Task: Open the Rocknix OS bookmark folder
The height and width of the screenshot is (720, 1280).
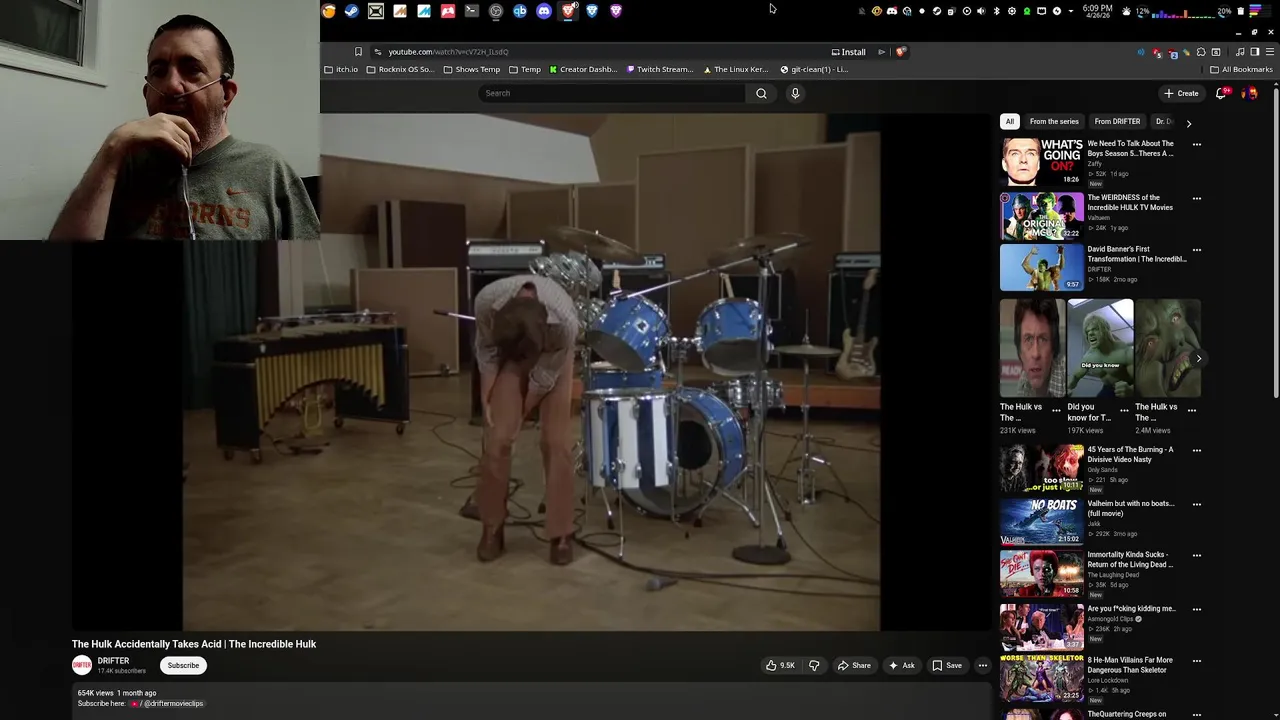Action: click(400, 69)
